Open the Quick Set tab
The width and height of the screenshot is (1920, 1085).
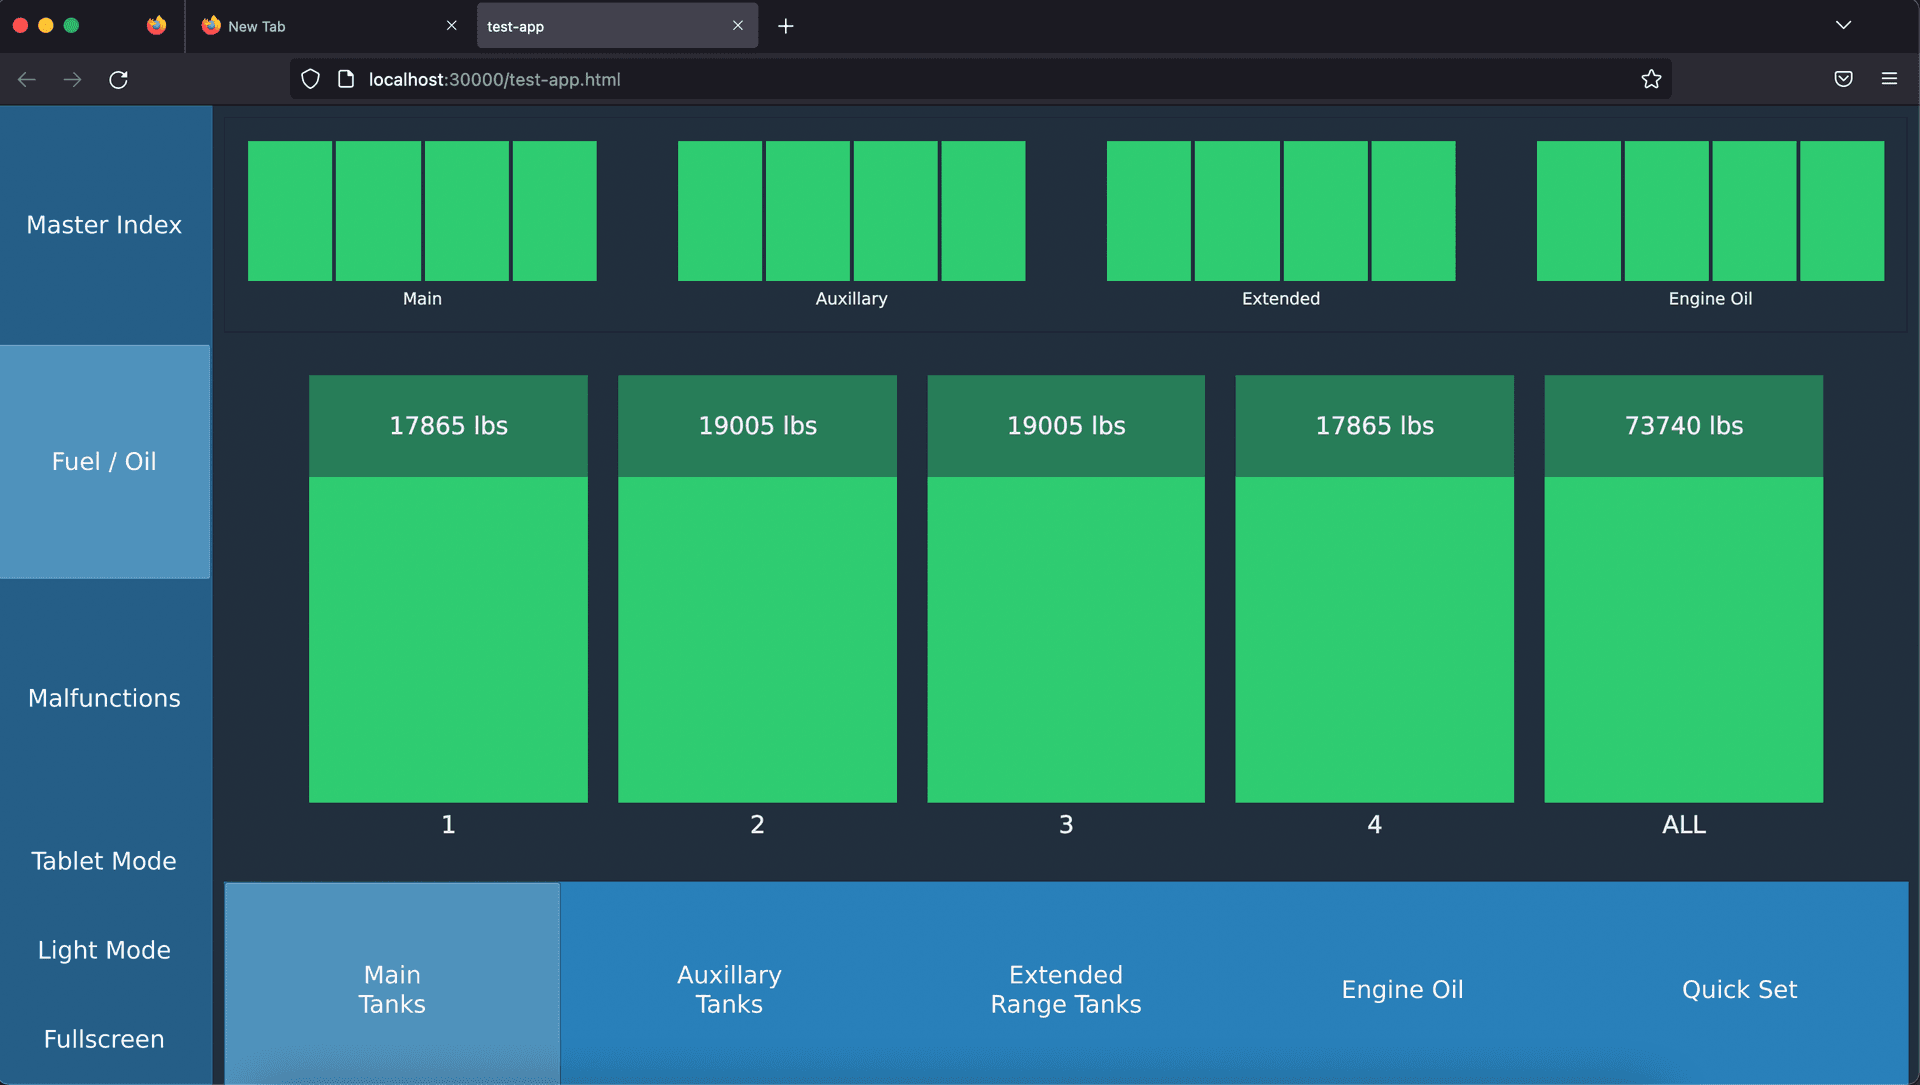point(1739,989)
